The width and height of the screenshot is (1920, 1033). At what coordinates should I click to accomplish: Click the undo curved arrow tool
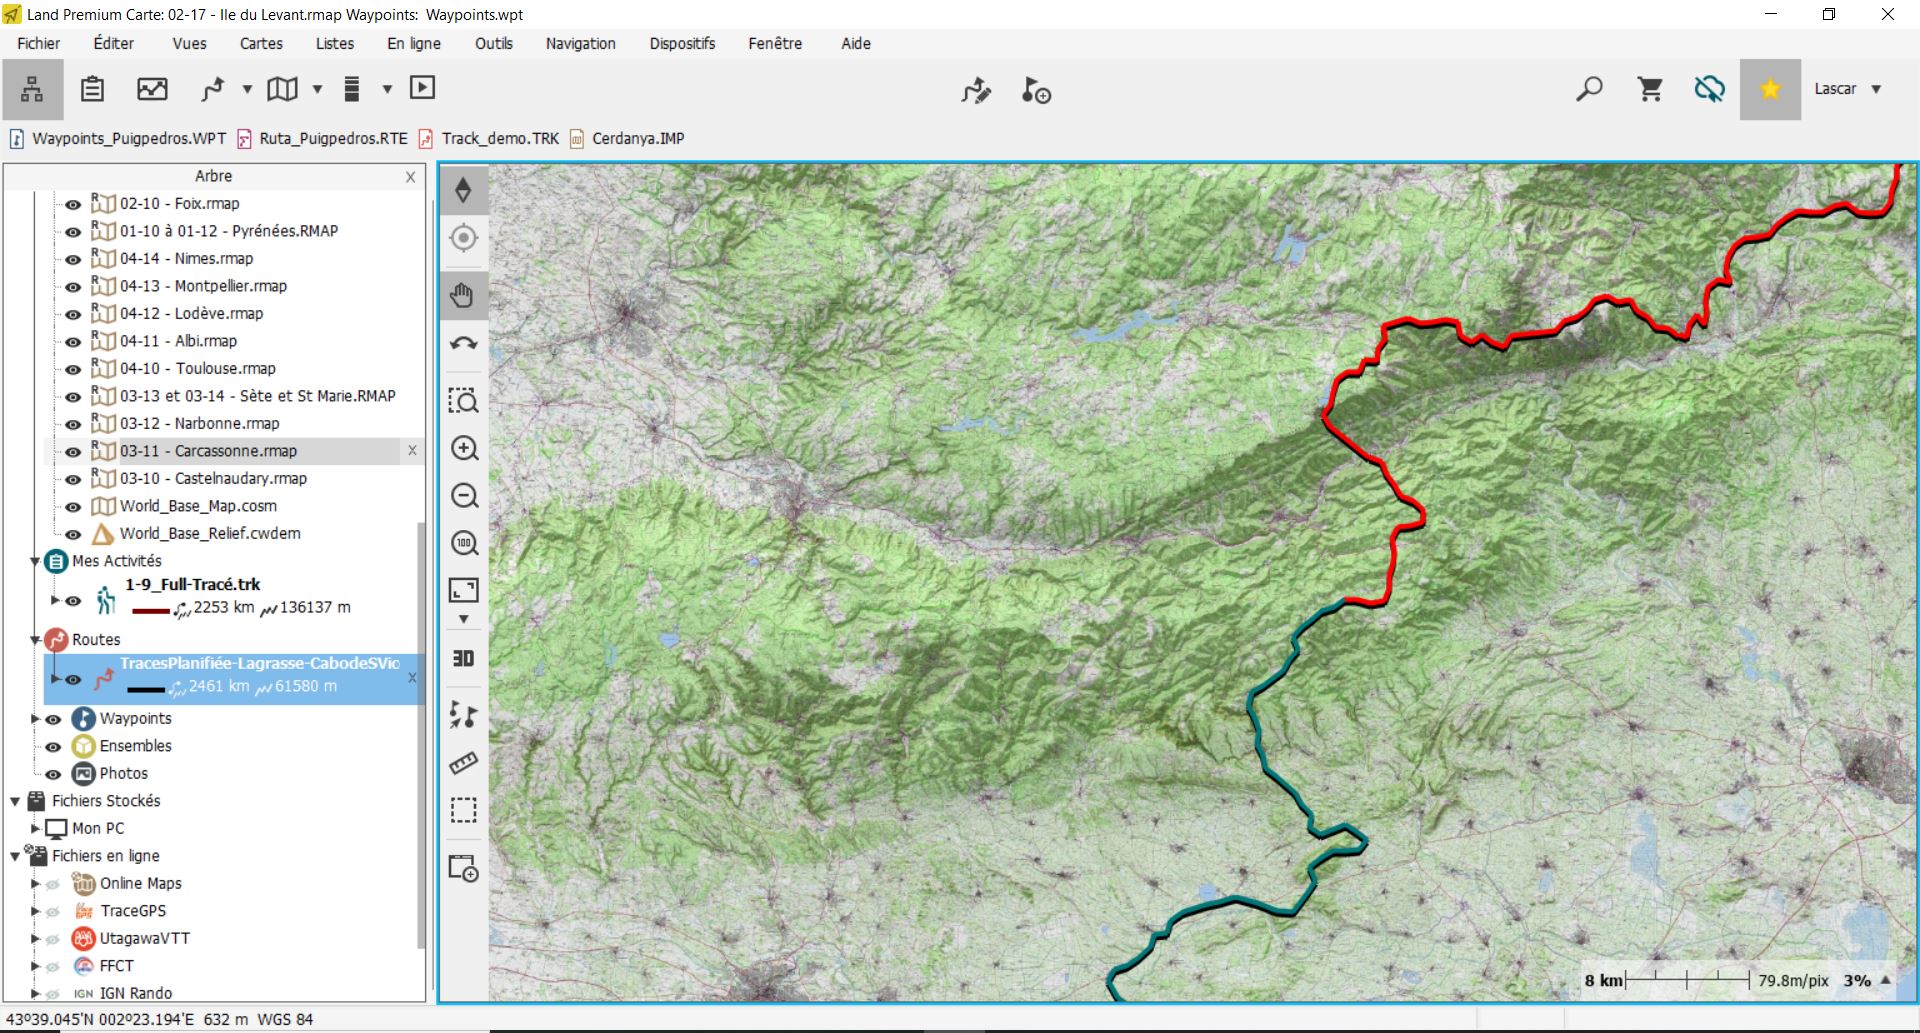[464, 344]
